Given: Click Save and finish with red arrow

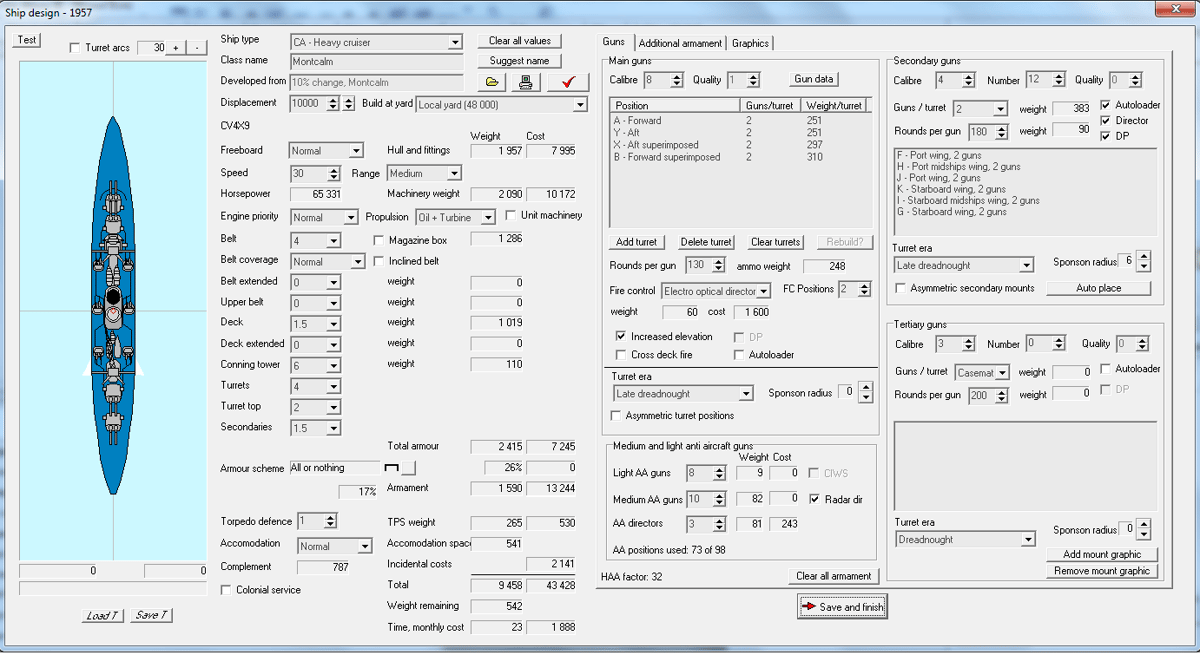Looking at the screenshot, I should [x=842, y=607].
